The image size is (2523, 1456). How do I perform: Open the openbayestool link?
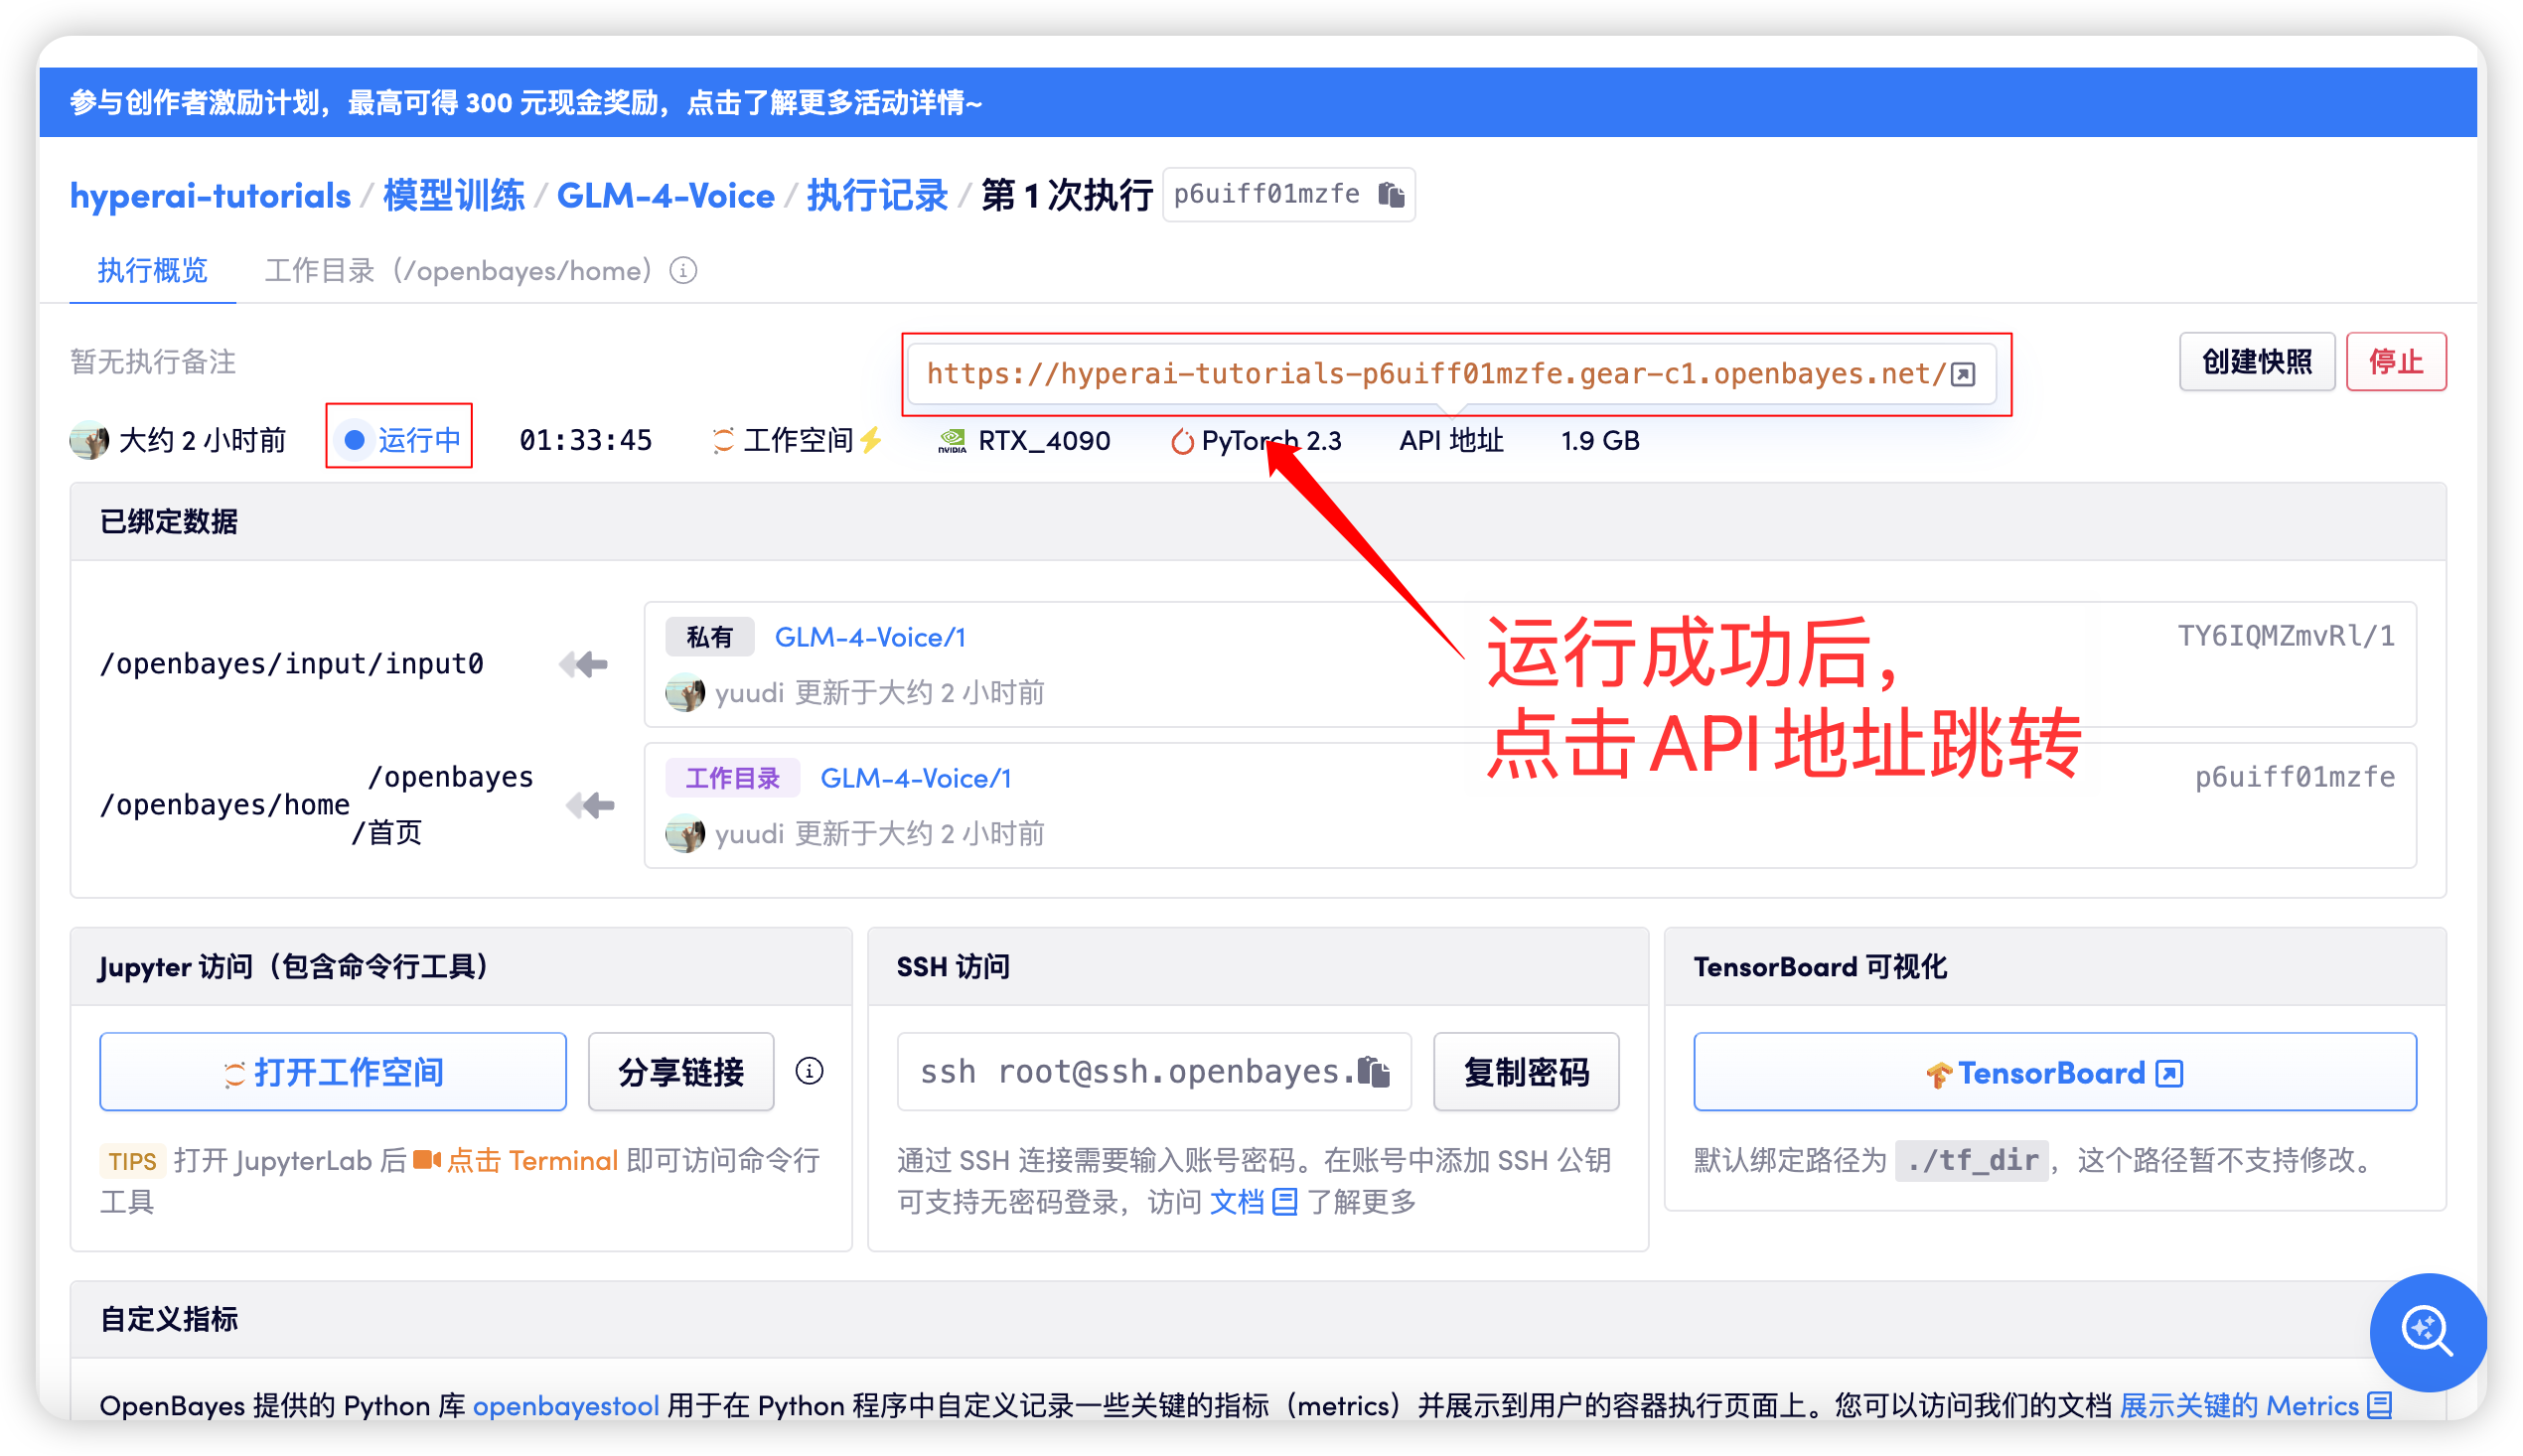(x=565, y=1405)
